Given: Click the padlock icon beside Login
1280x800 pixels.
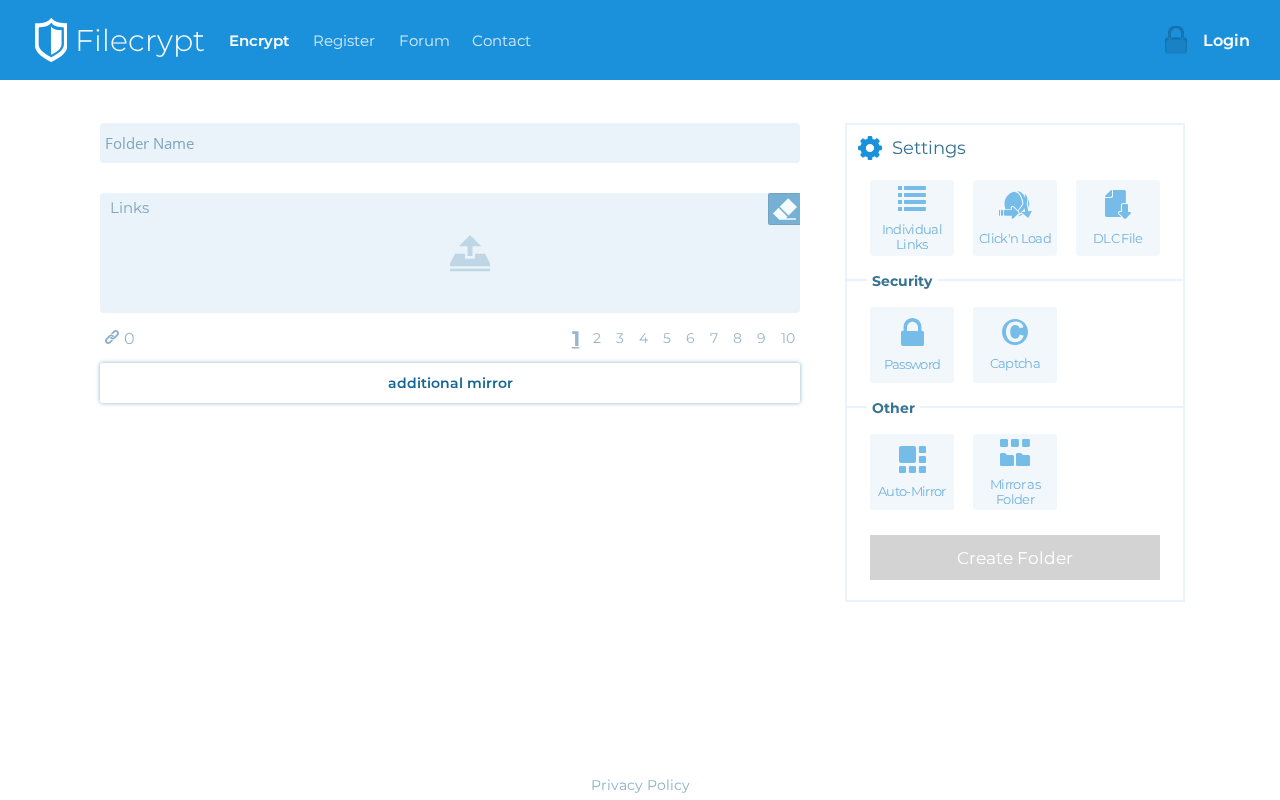Looking at the screenshot, I should pyautogui.click(x=1176, y=40).
